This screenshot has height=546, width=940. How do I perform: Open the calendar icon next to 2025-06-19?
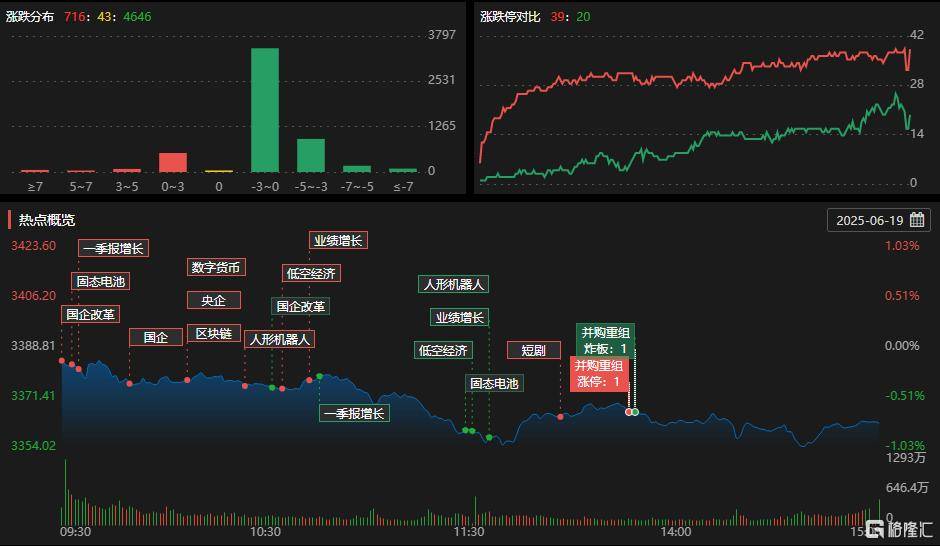pyautogui.click(x=917, y=220)
